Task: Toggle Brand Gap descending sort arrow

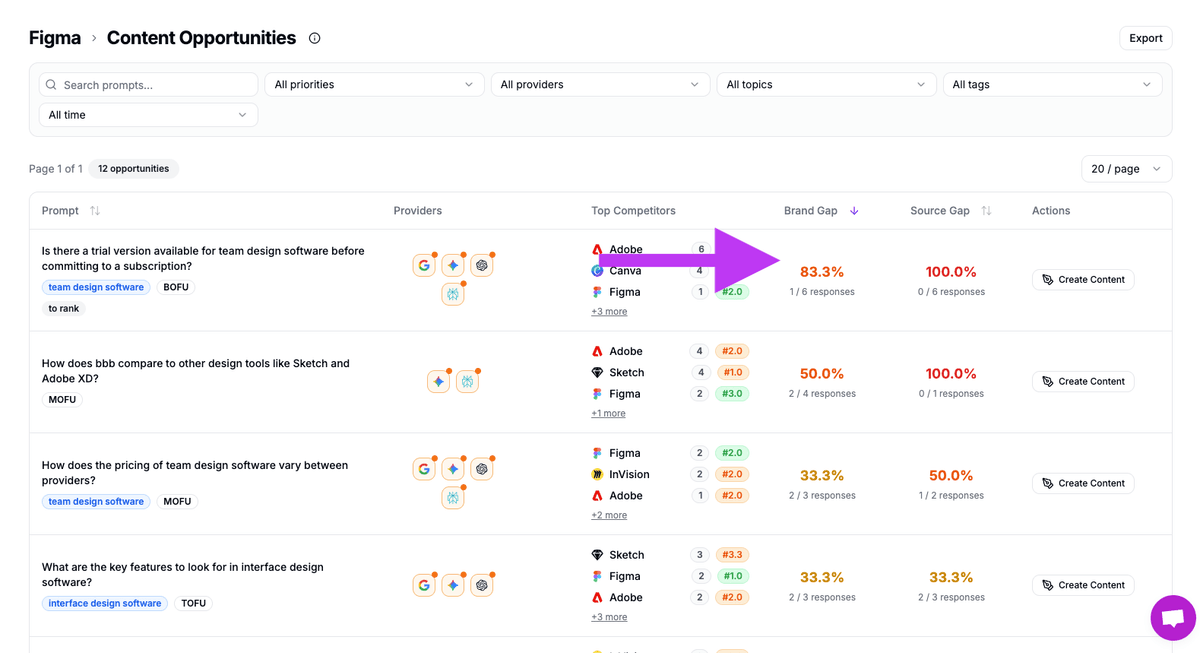Action: click(x=854, y=211)
